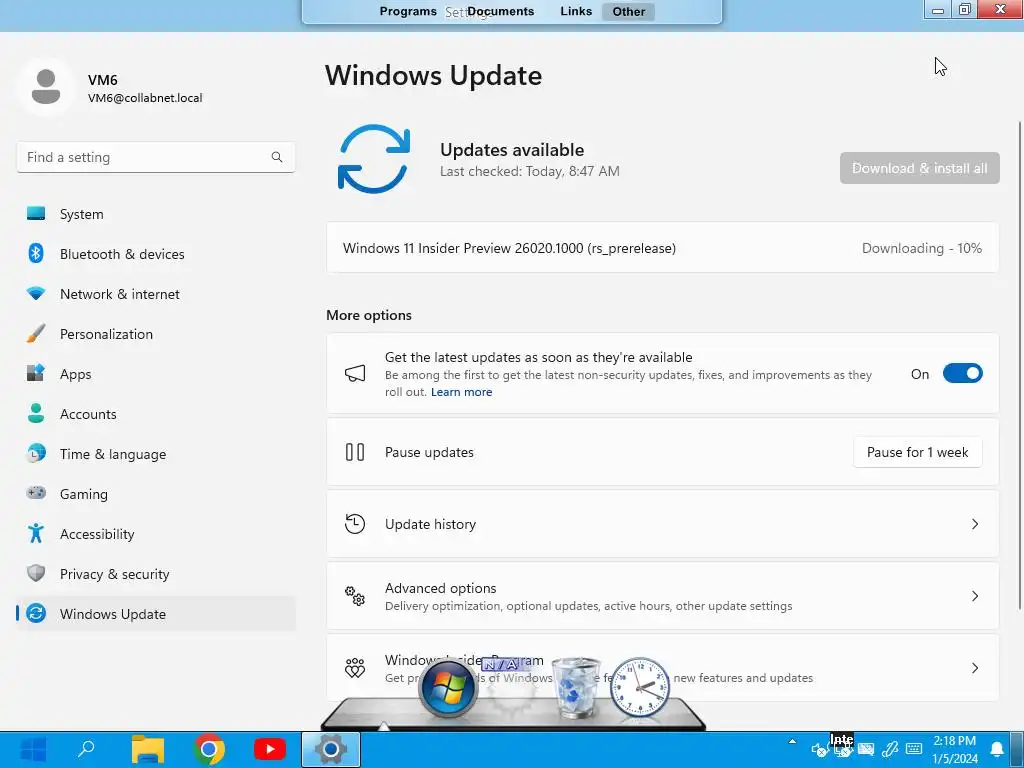Go to Network & internet settings
Image resolution: width=1024 pixels, height=768 pixels.
[x=155, y=294]
